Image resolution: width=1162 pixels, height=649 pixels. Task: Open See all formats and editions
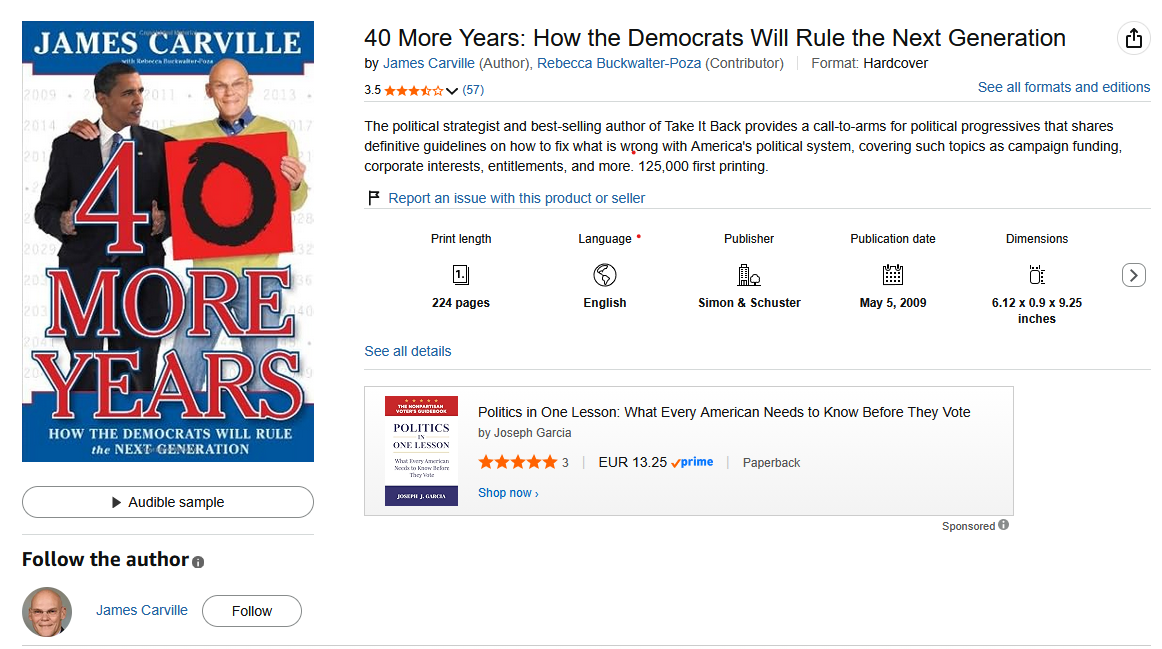tap(1063, 87)
